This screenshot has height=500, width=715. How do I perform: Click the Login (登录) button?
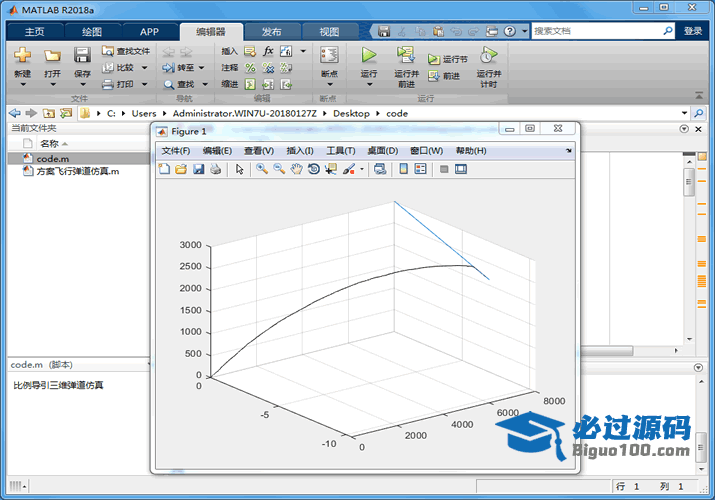[693, 31]
